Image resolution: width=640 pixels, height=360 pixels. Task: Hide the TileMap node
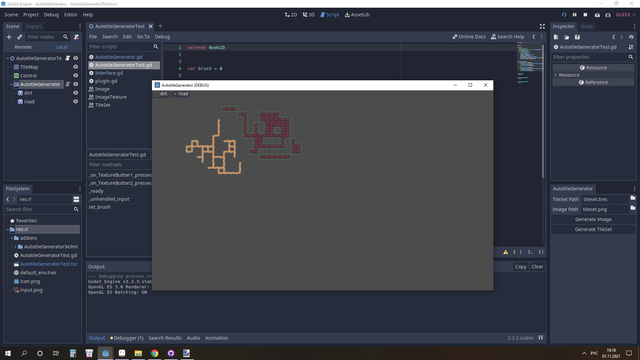click(76, 67)
